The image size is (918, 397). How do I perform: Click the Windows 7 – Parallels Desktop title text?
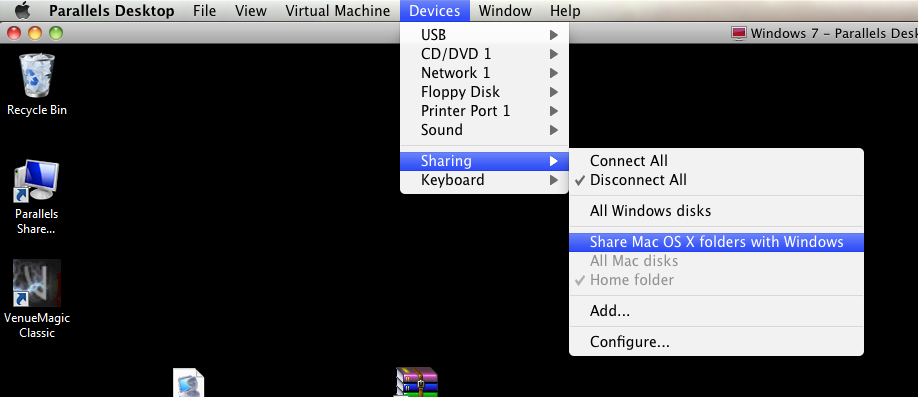click(834, 33)
